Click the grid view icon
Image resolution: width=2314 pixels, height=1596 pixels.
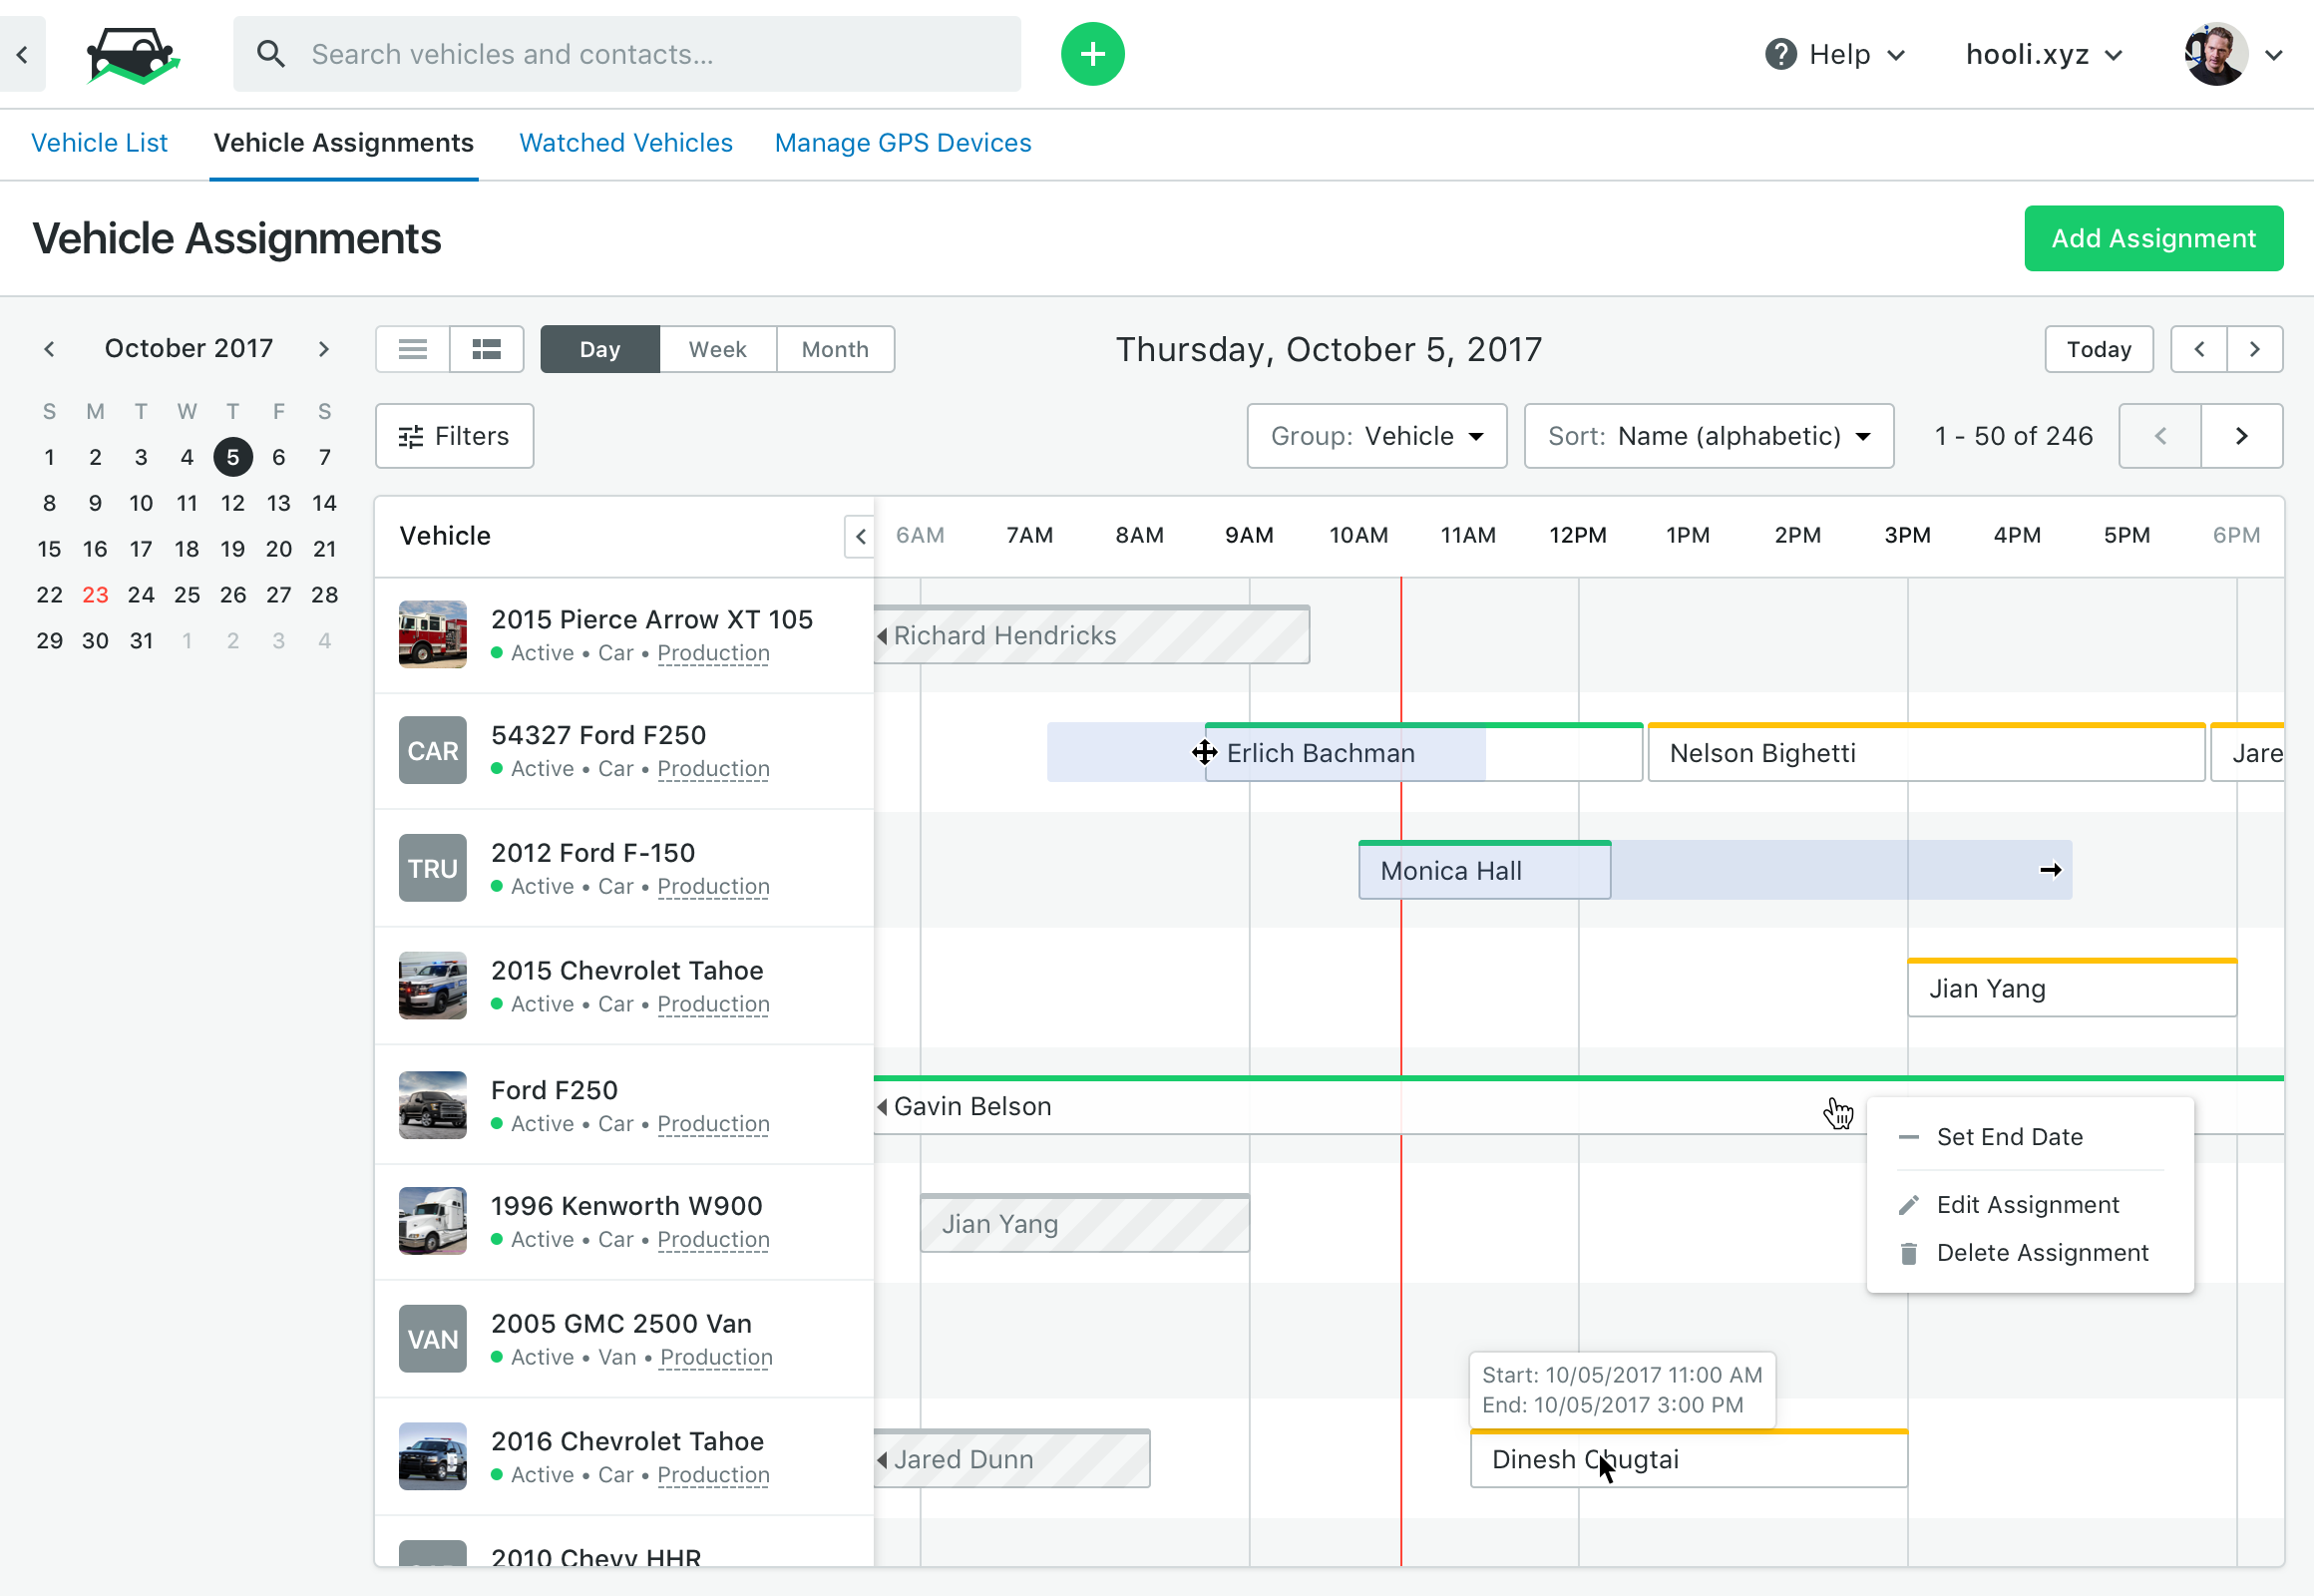(487, 348)
